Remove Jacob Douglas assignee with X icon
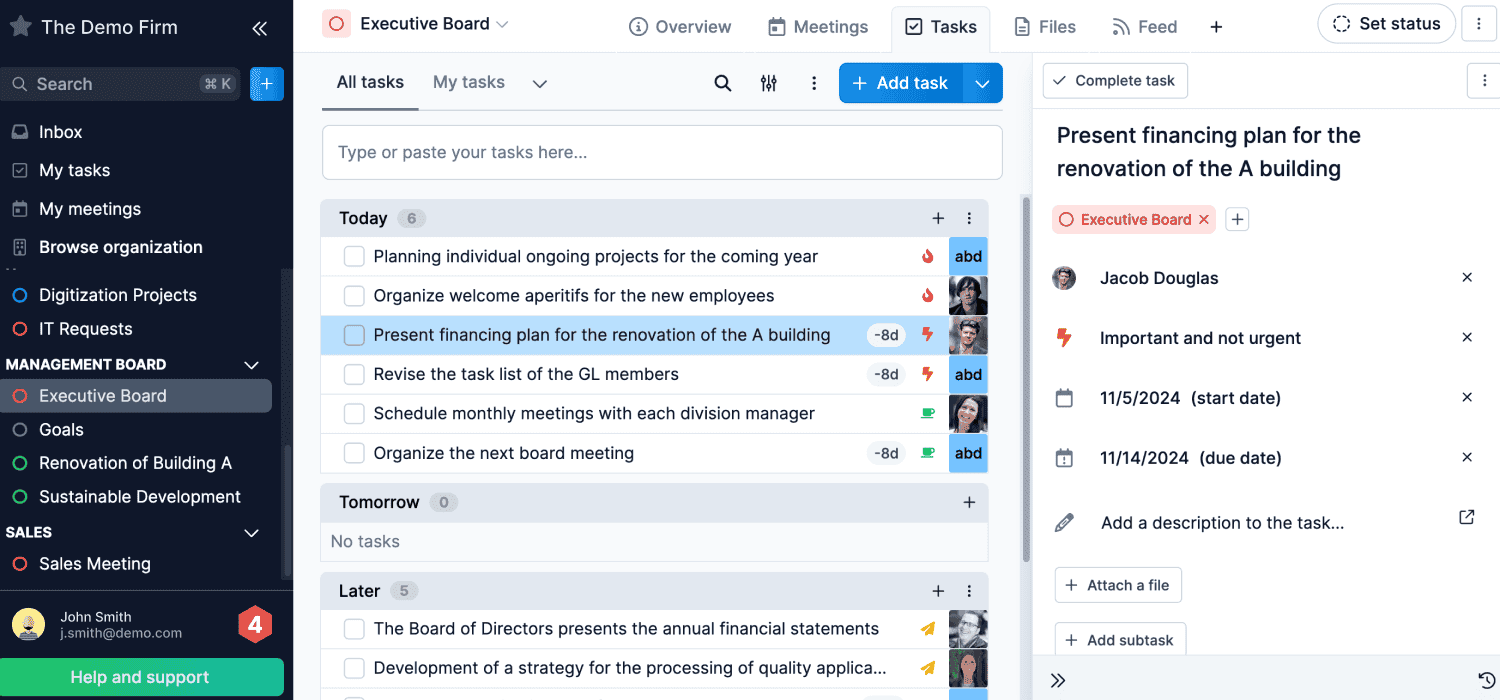1500x700 pixels. pyautogui.click(x=1466, y=278)
